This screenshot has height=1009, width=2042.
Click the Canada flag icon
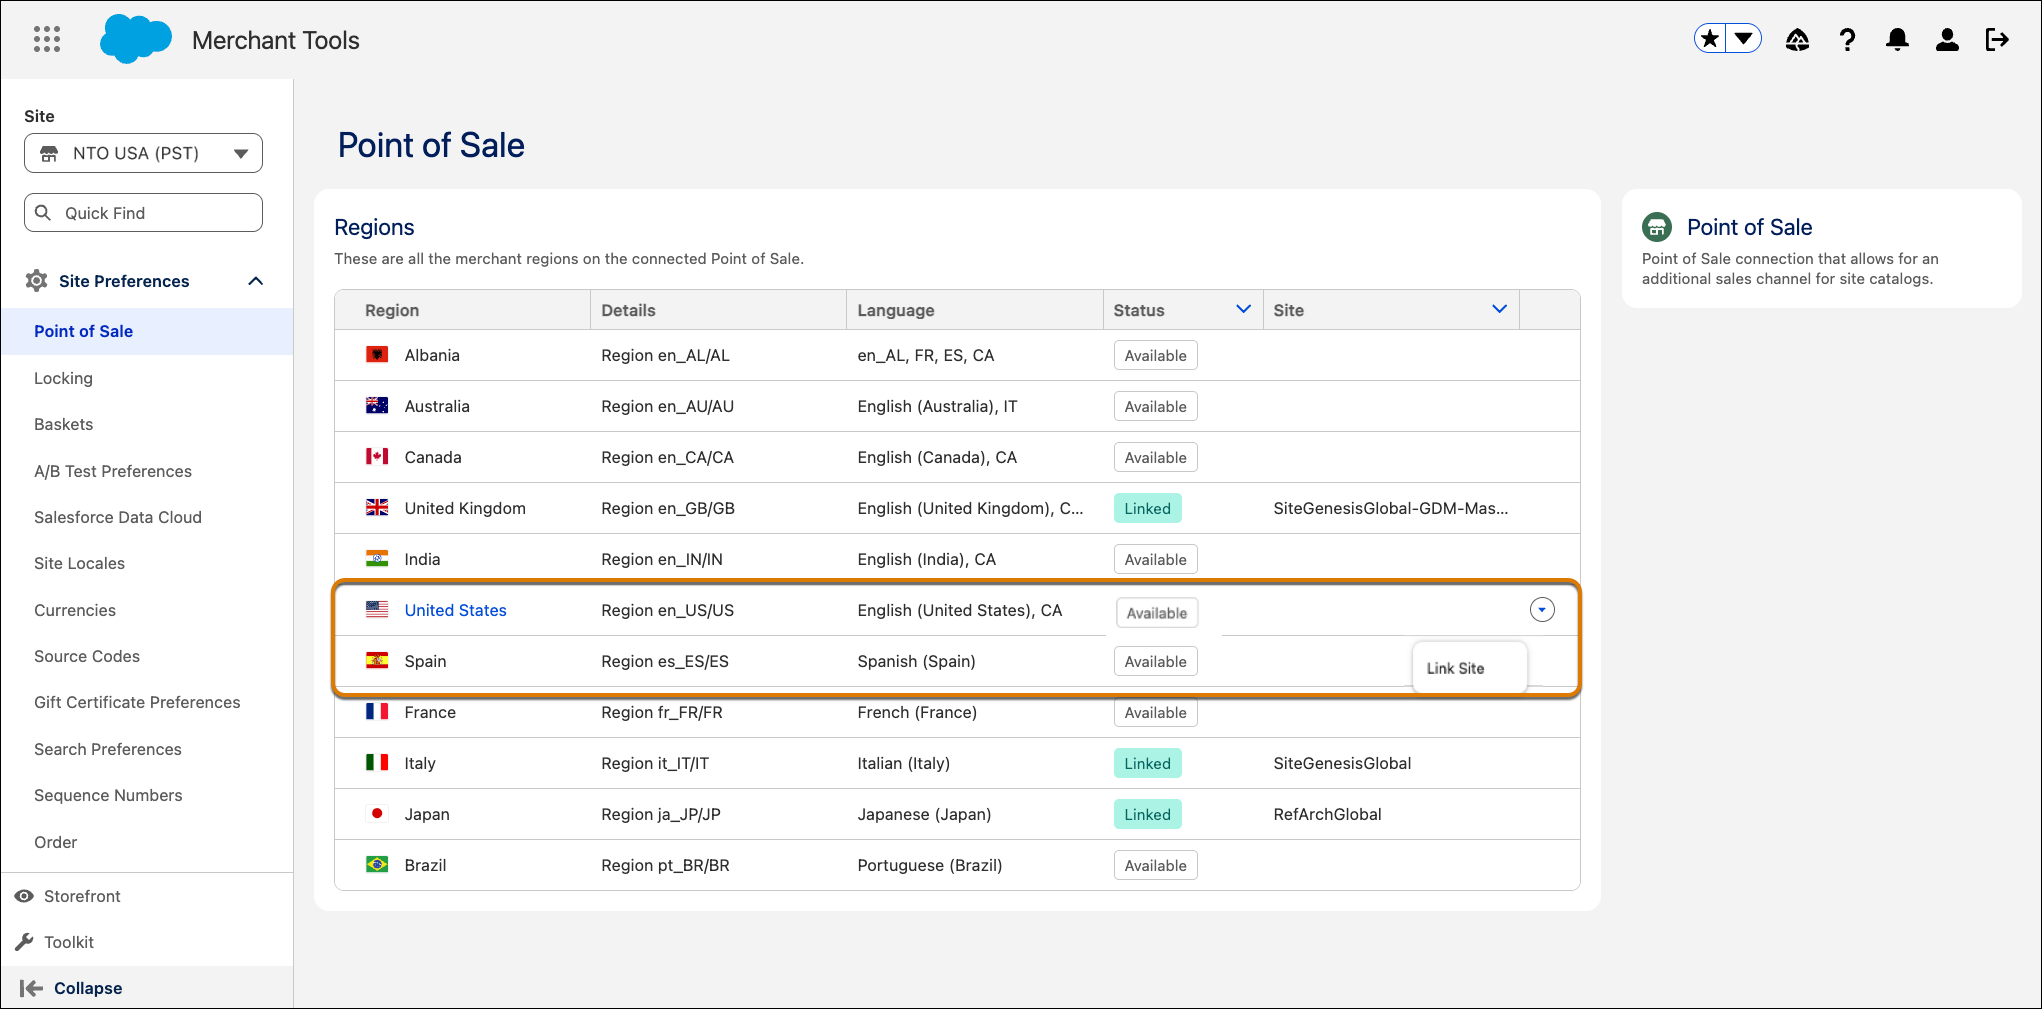point(377,456)
